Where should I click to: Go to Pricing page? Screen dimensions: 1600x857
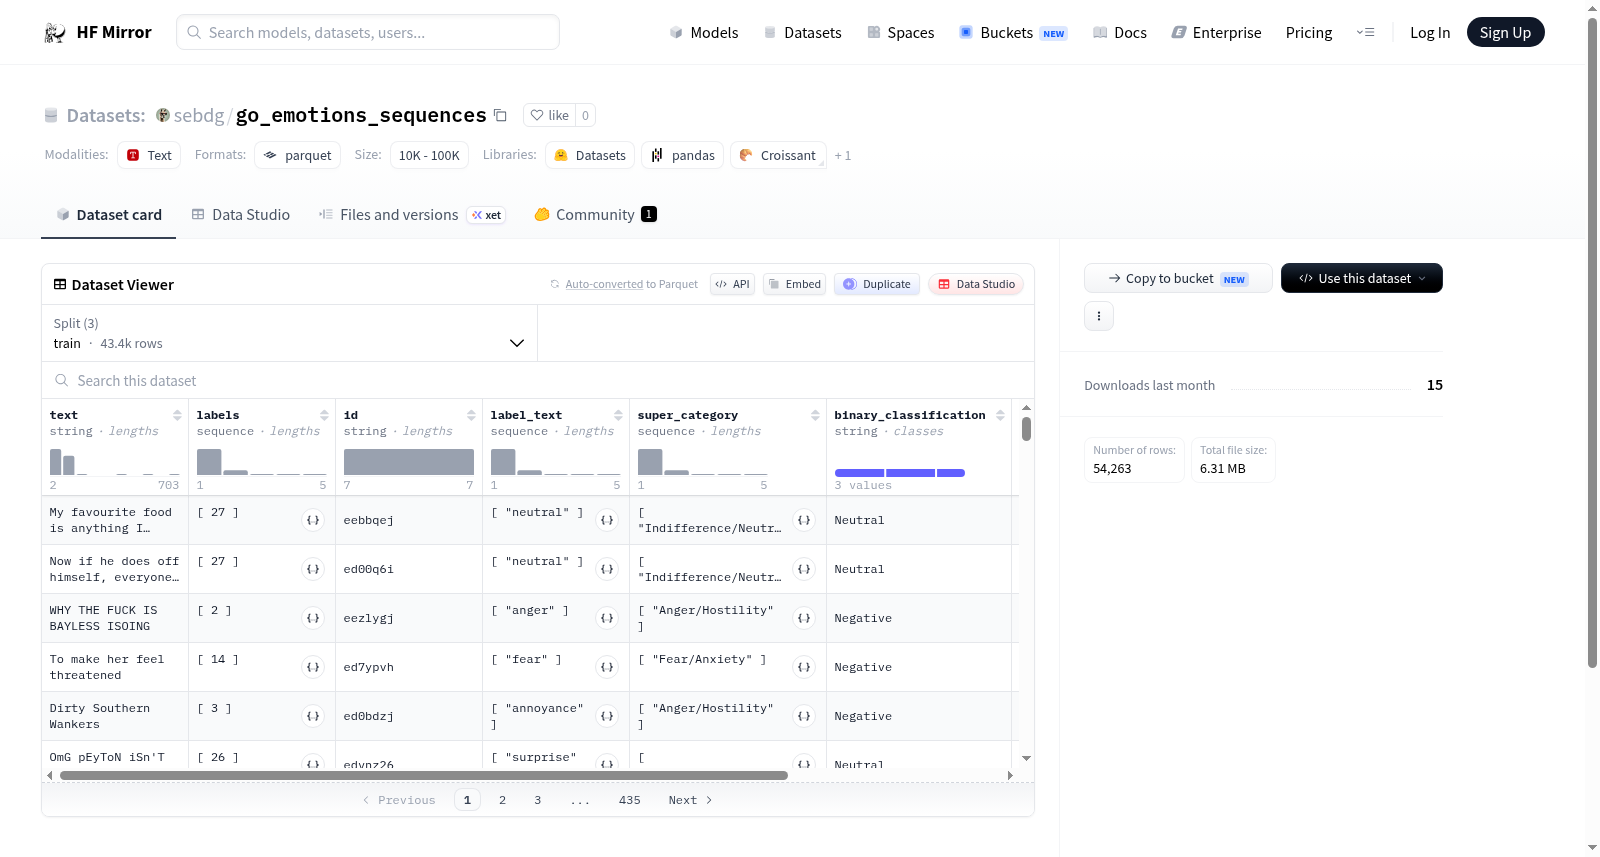tap(1309, 32)
